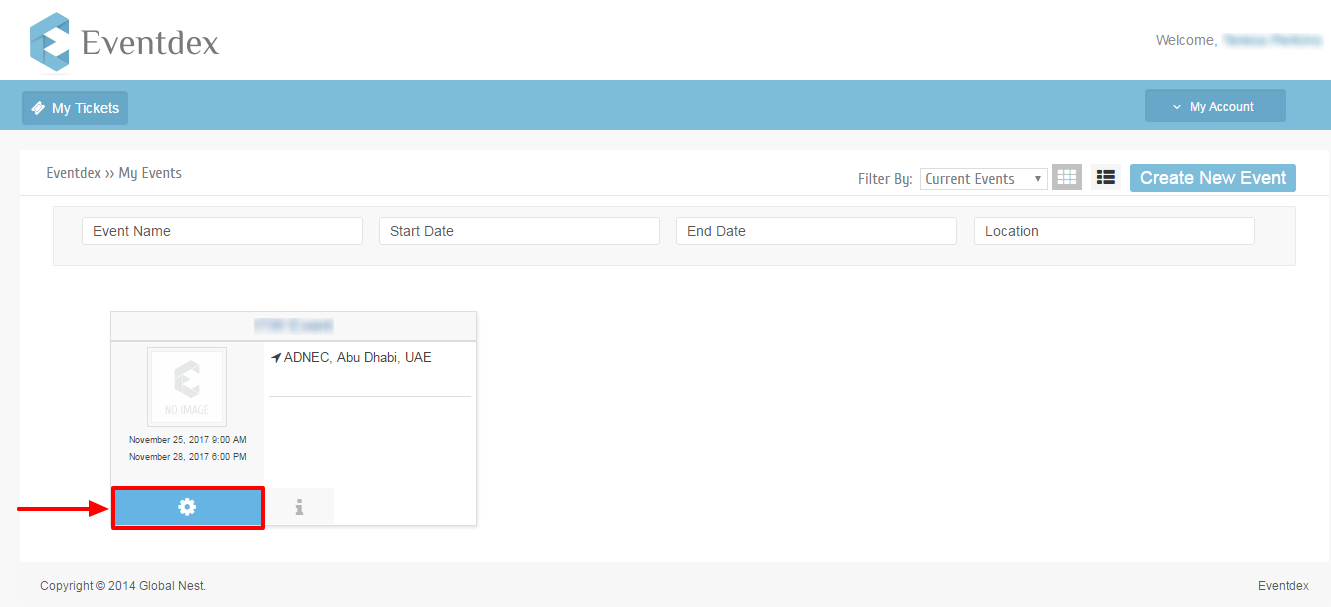Click the blurred username after Welcome

pyautogui.click(x=1272, y=40)
